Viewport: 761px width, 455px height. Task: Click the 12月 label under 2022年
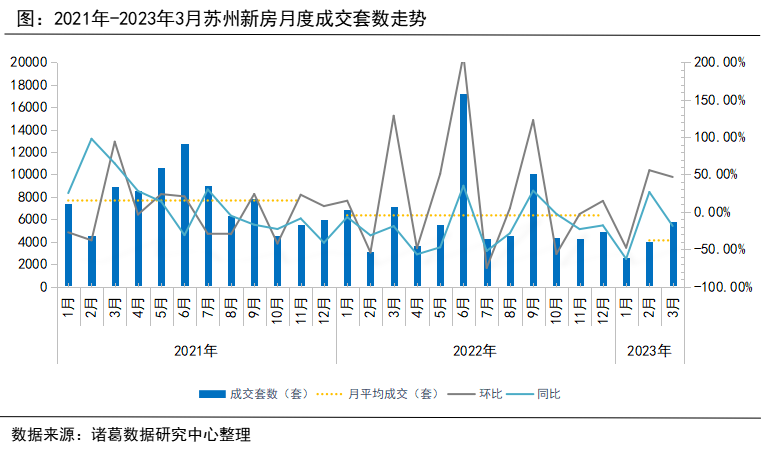tap(603, 310)
